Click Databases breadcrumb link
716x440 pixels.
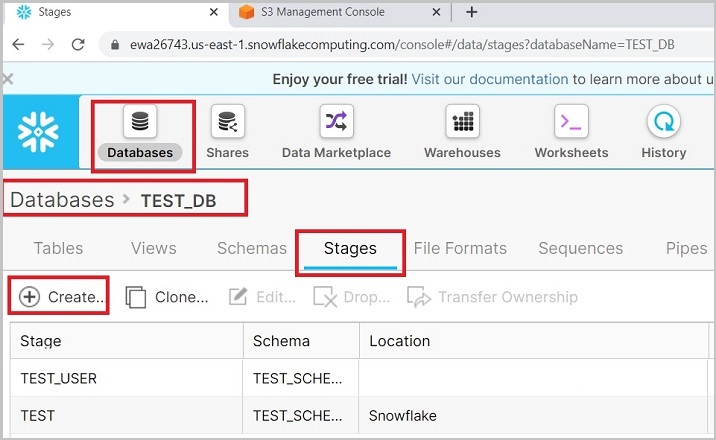coord(62,200)
